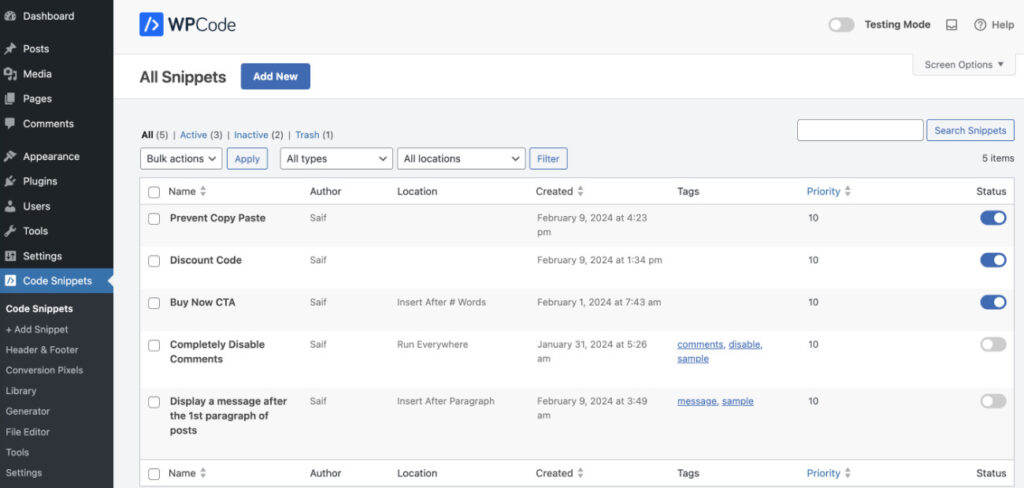
Task: Click the Plugins icon in sidebar
Action: (10, 181)
